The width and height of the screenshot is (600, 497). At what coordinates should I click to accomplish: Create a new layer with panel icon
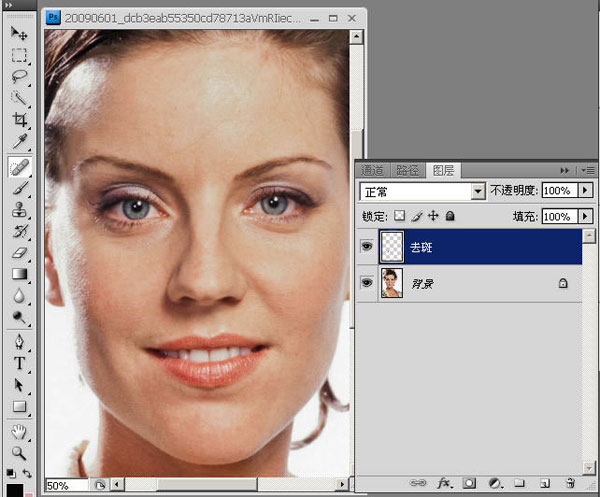tap(545, 484)
